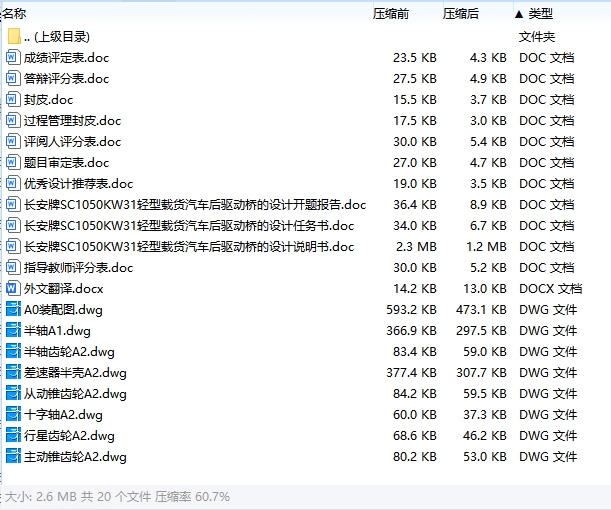This screenshot has width=611, height=510.
Task: Click the Word icon of the 任务书.doc file
Action: 12,226
